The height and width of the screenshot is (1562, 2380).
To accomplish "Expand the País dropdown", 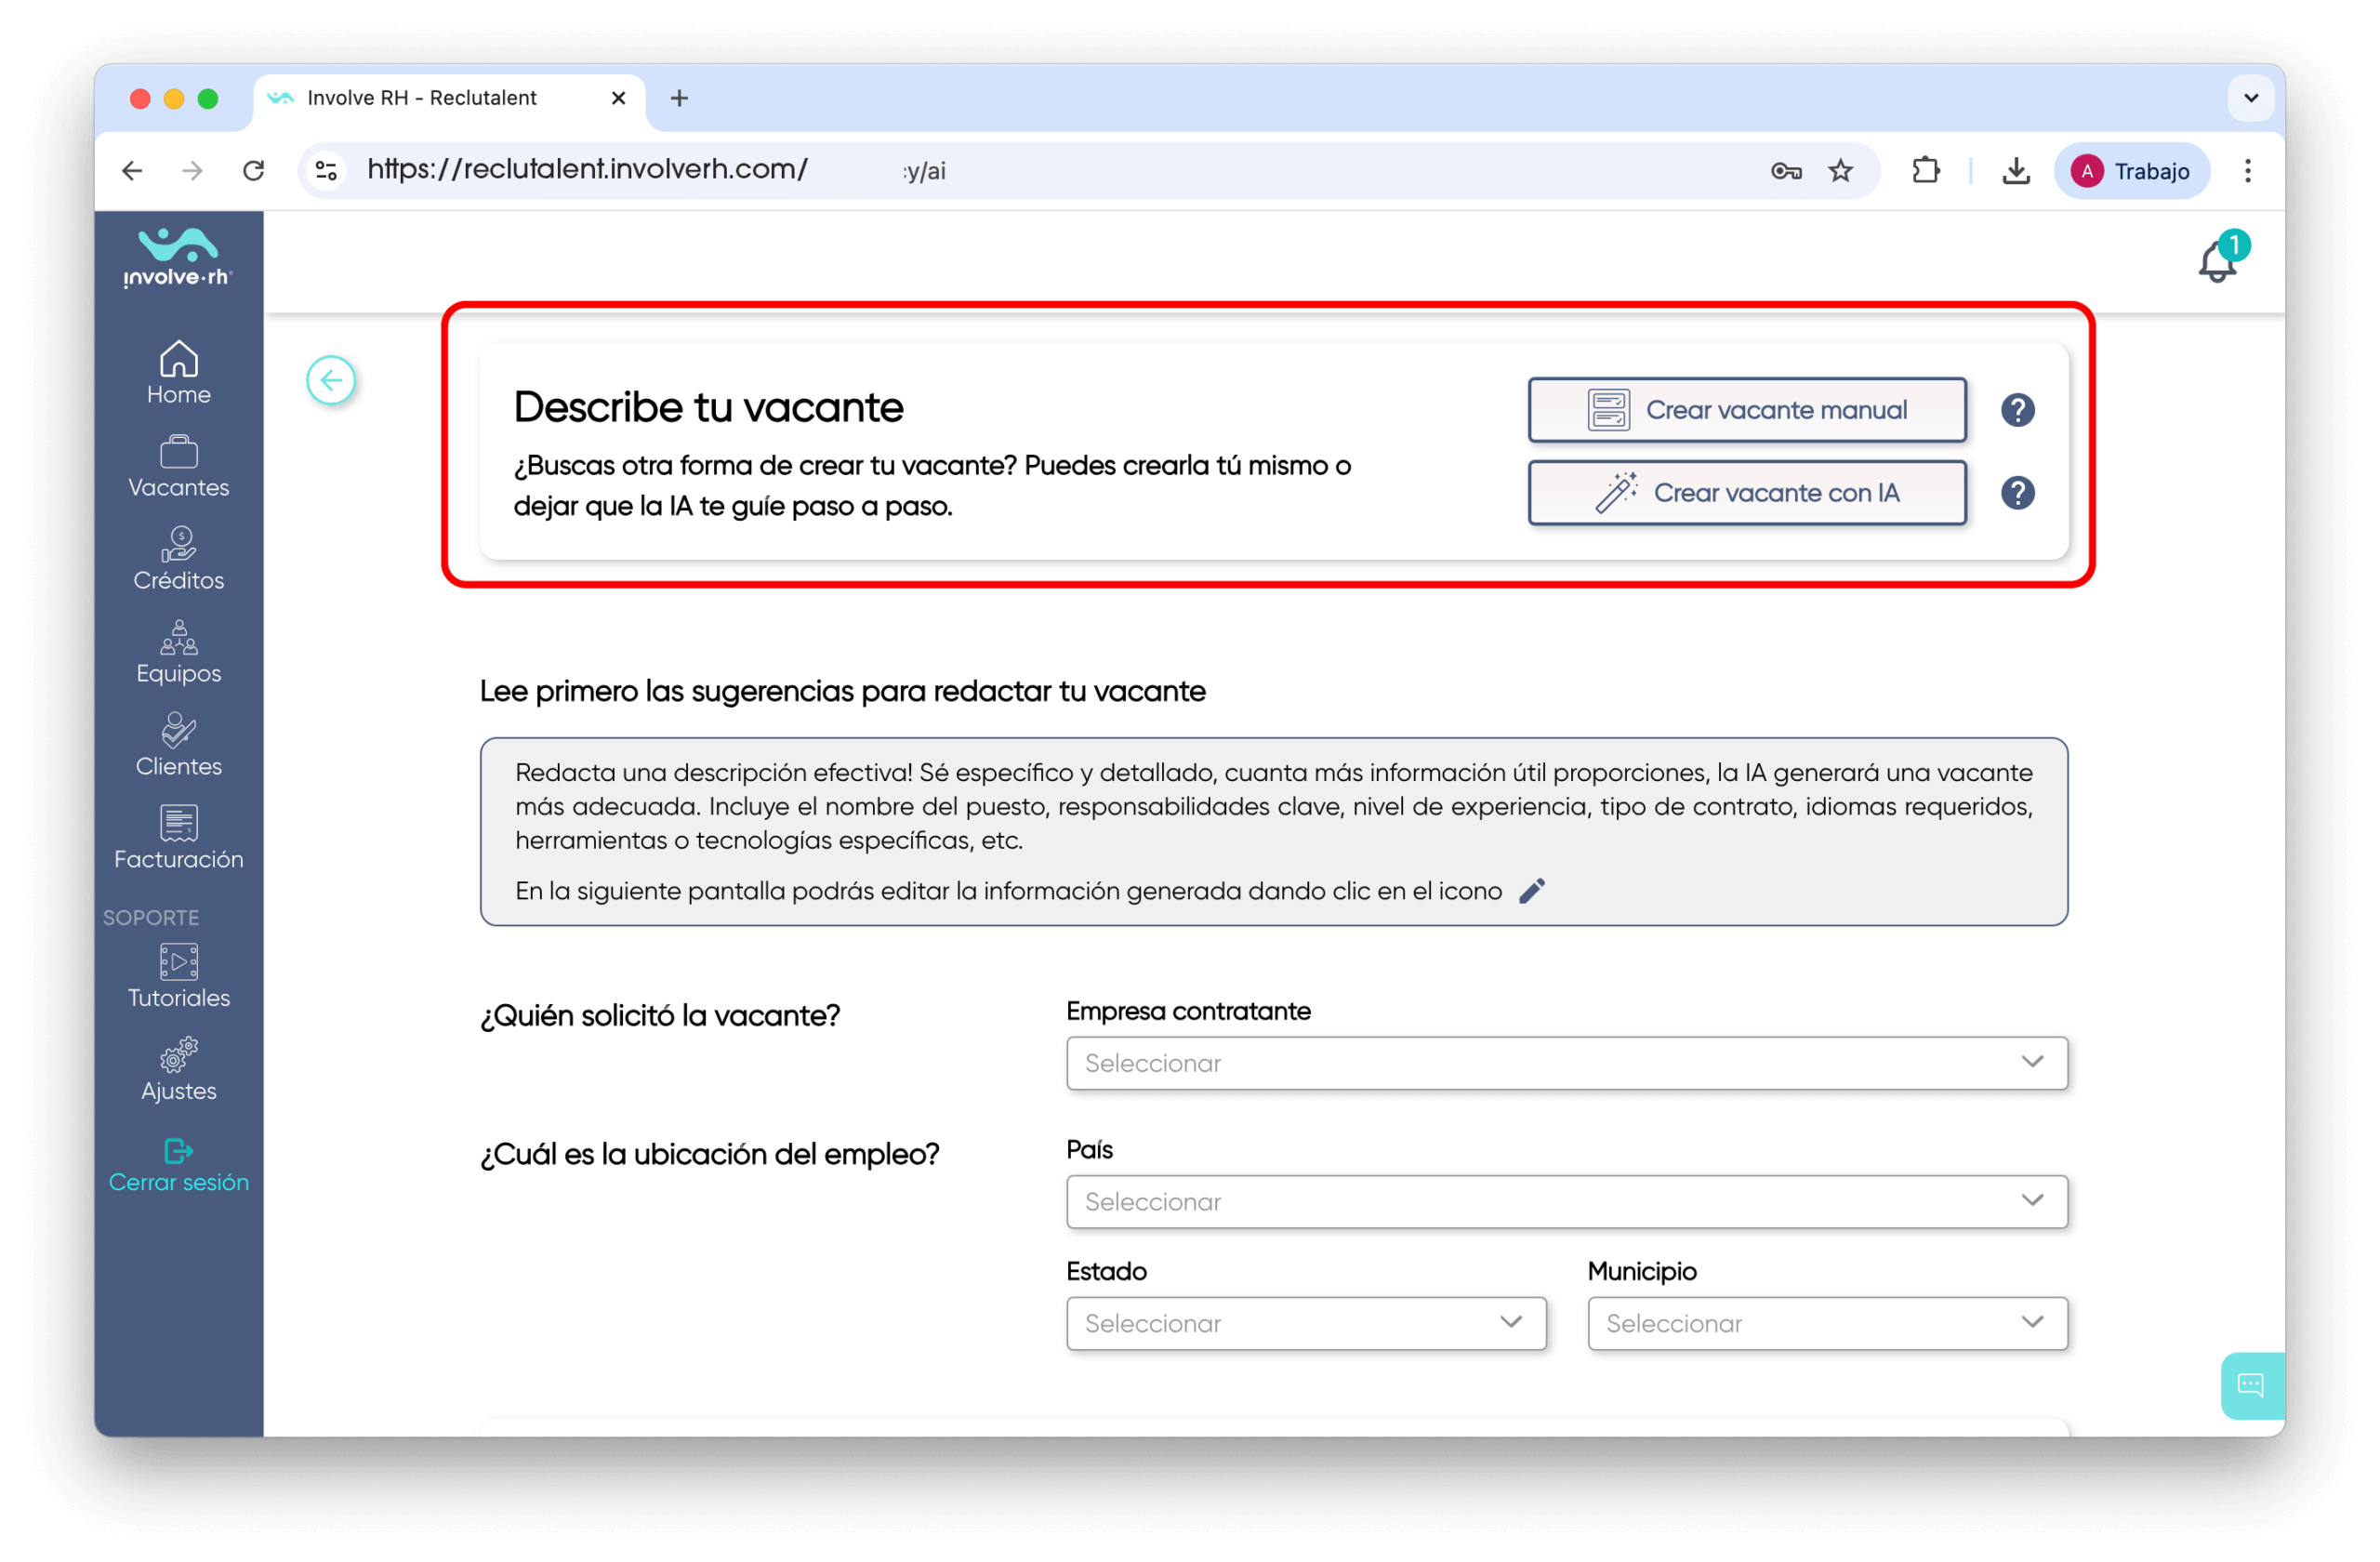I will (x=1566, y=1201).
